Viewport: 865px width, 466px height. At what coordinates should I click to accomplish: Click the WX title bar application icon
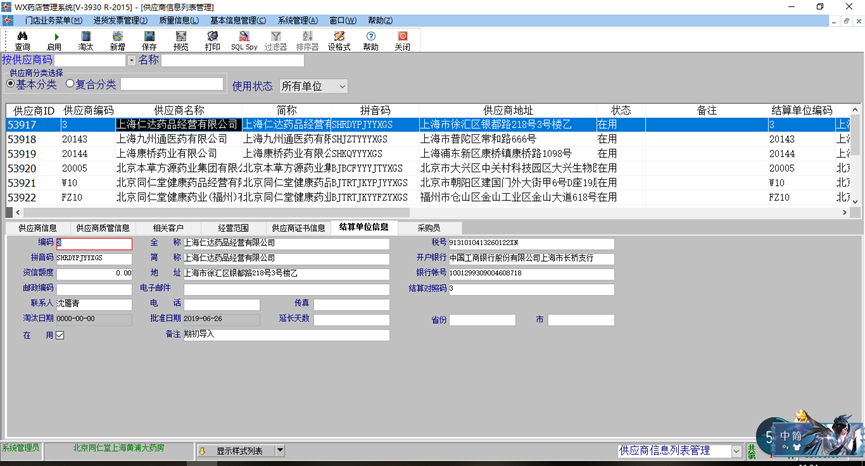pos(6,7)
